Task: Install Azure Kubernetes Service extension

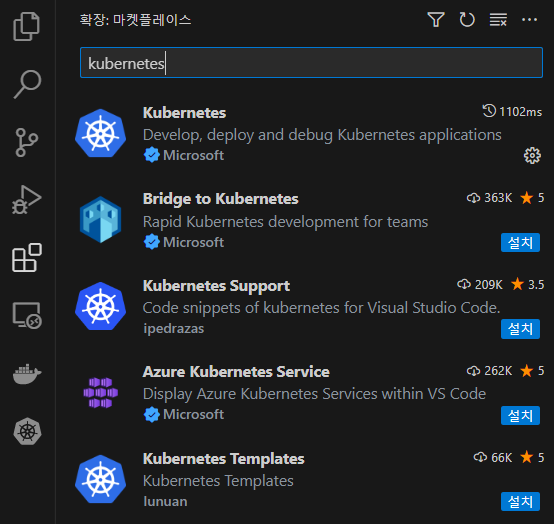Action: [x=520, y=416]
